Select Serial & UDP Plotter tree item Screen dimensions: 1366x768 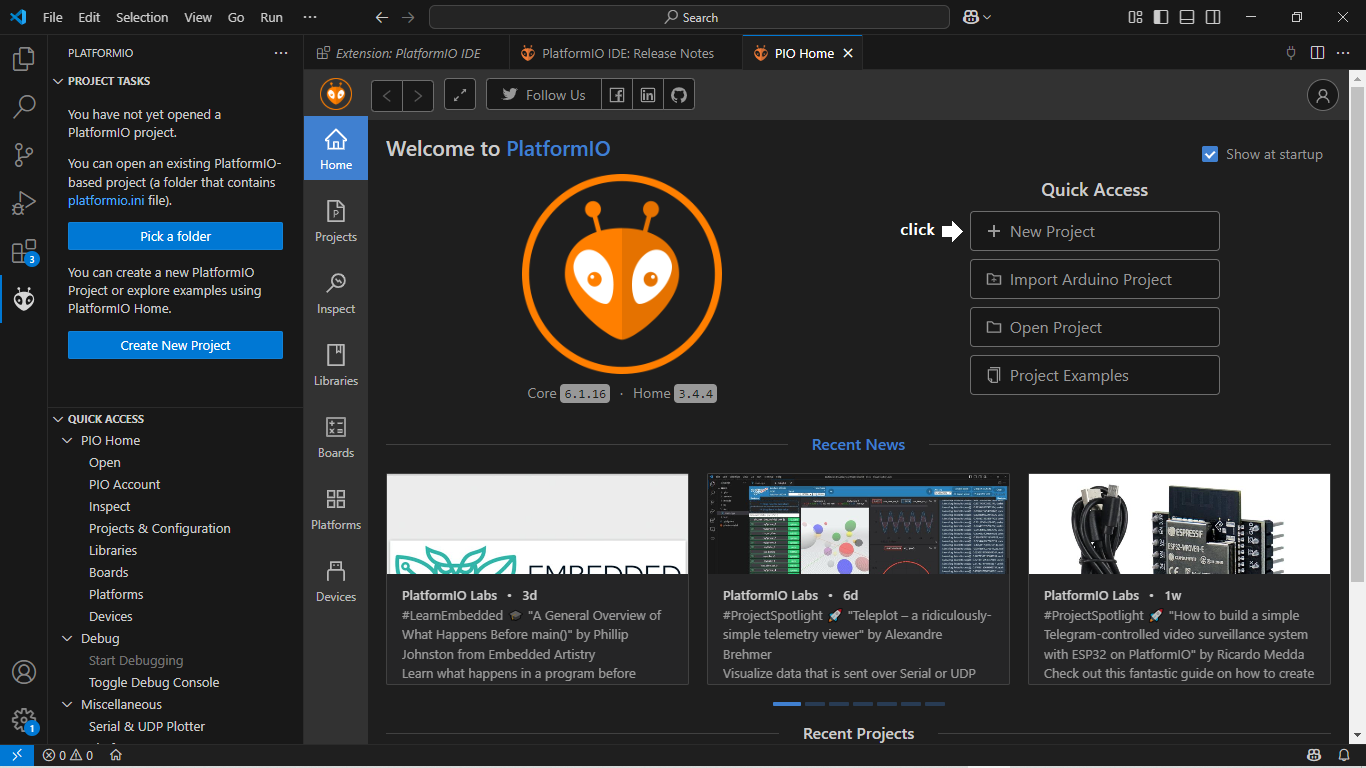point(147,727)
